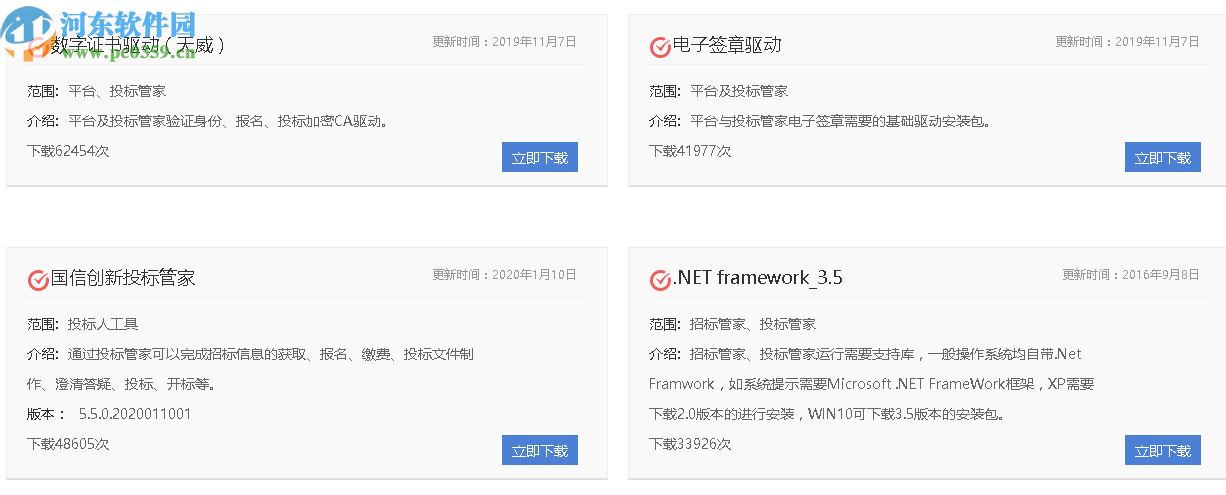Click the scope text 招标管家、投标管家
1226x495 pixels.
click(x=753, y=324)
